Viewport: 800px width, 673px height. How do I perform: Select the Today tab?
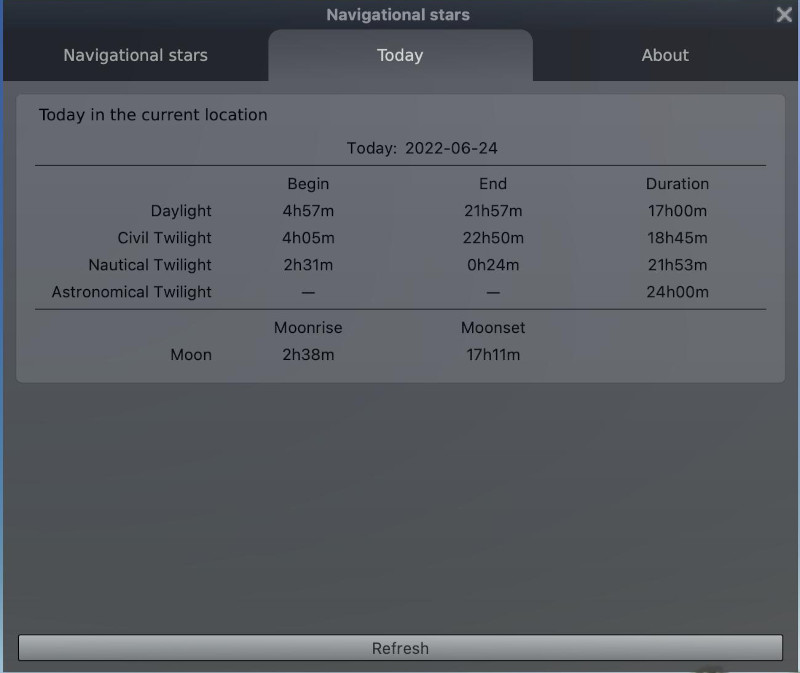point(400,55)
